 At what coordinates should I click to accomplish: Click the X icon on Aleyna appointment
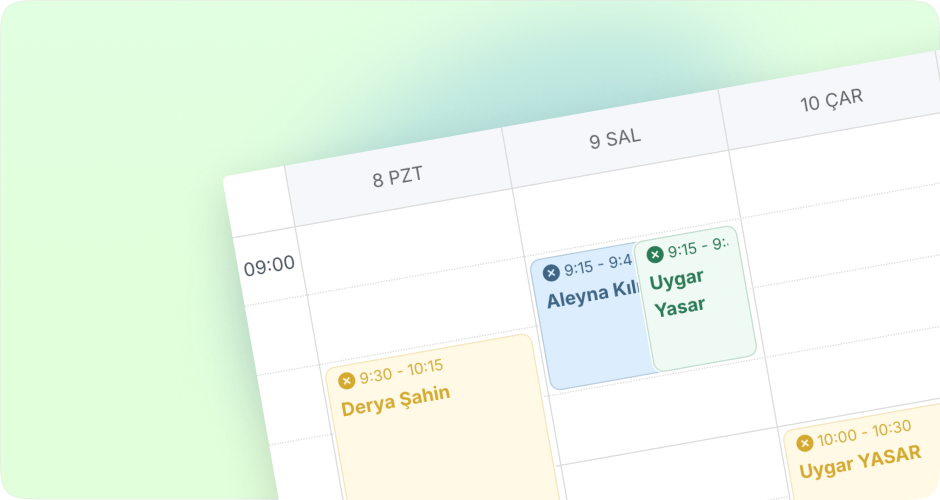[551, 273]
